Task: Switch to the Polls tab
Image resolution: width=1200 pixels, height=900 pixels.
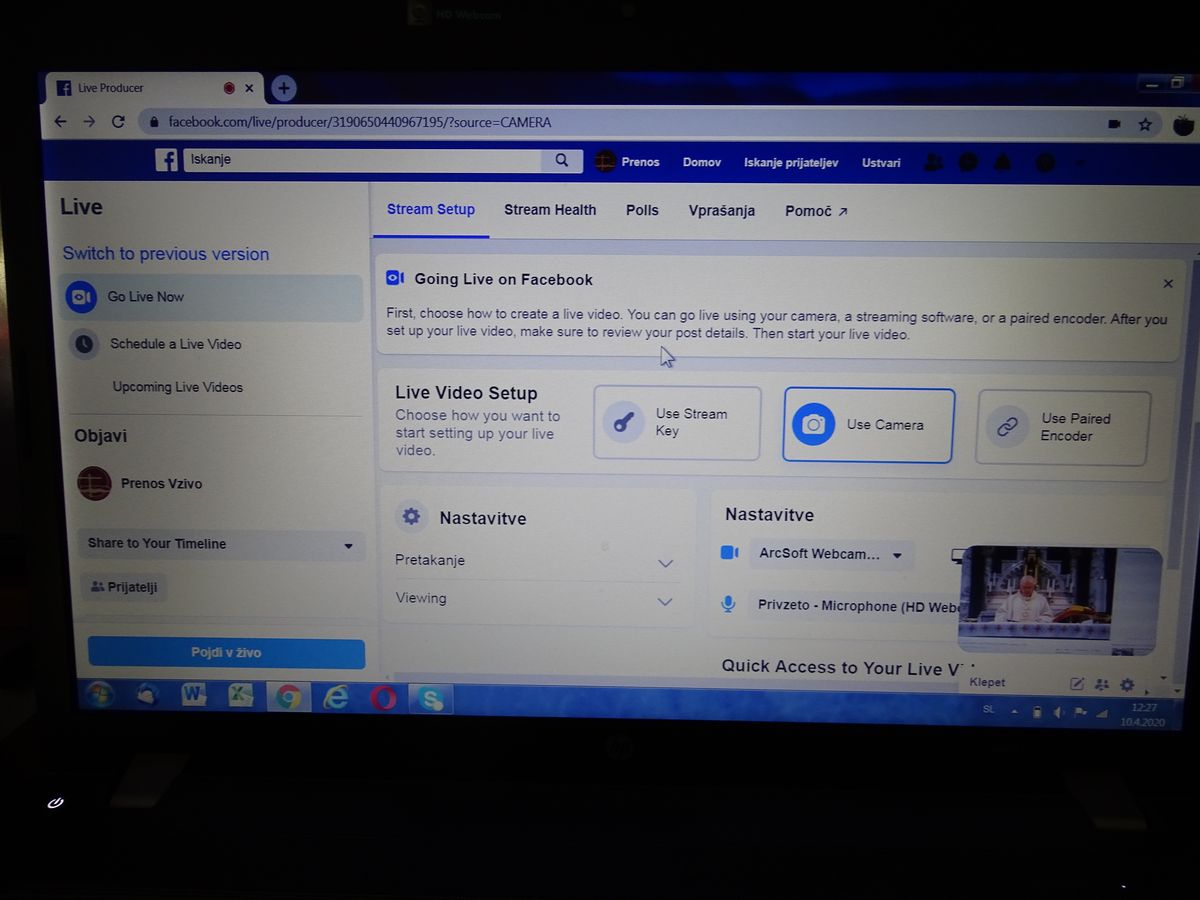Action: [642, 210]
